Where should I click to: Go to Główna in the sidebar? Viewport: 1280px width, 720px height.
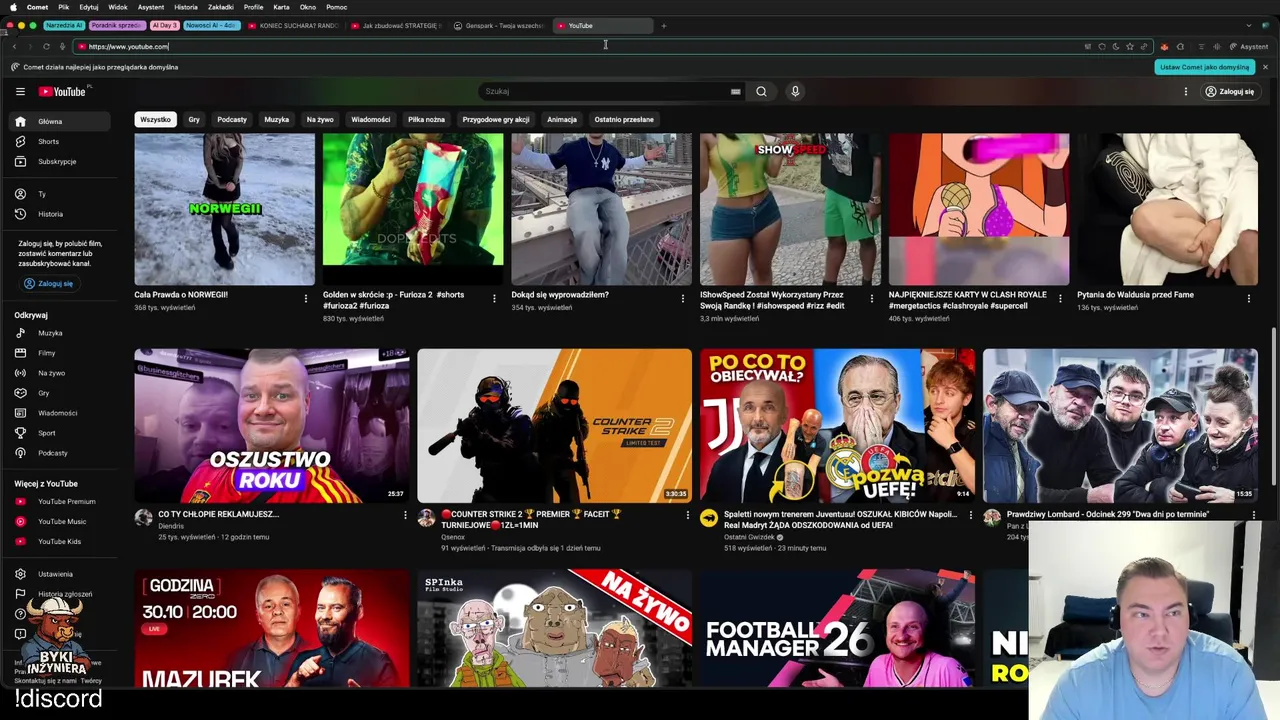click(x=60, y=121)
